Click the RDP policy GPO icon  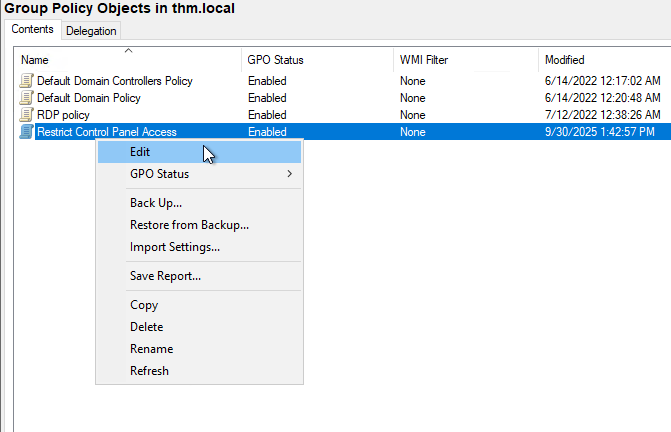click(x=27, y=115)
